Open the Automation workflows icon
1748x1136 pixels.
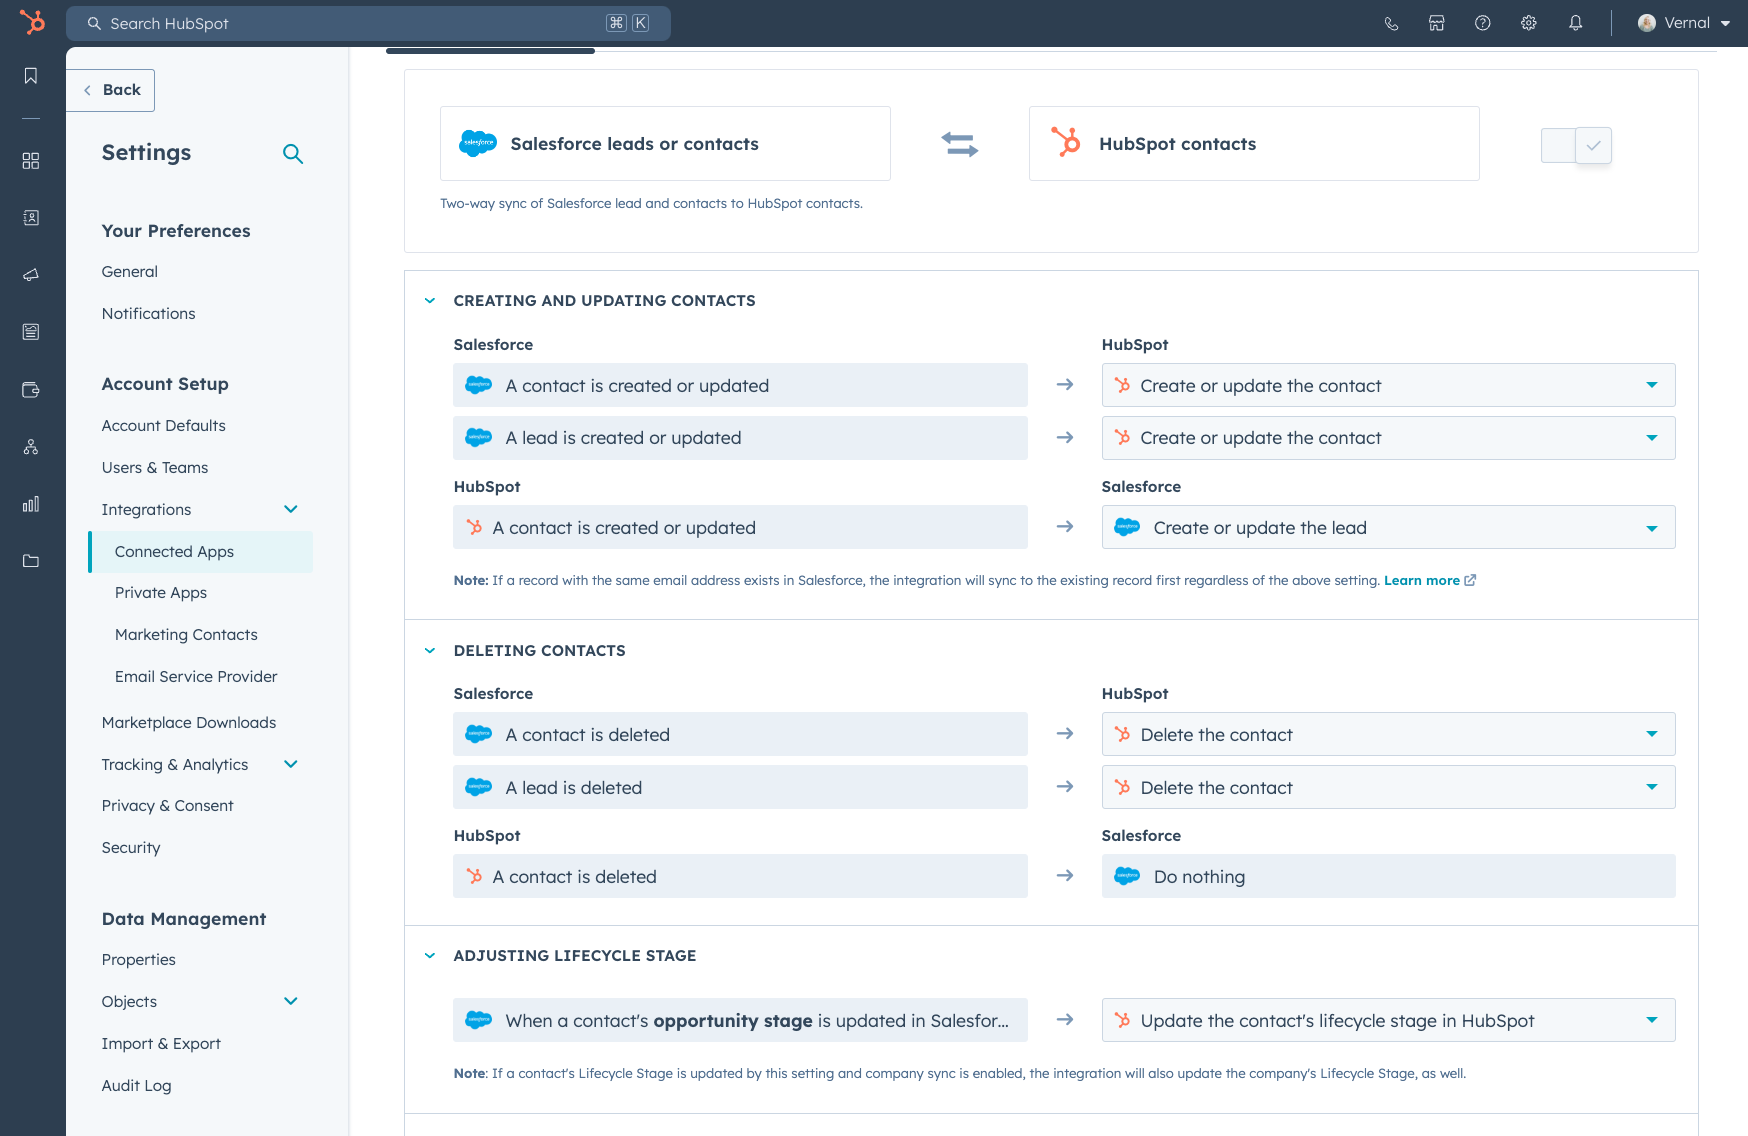[31, 447]
